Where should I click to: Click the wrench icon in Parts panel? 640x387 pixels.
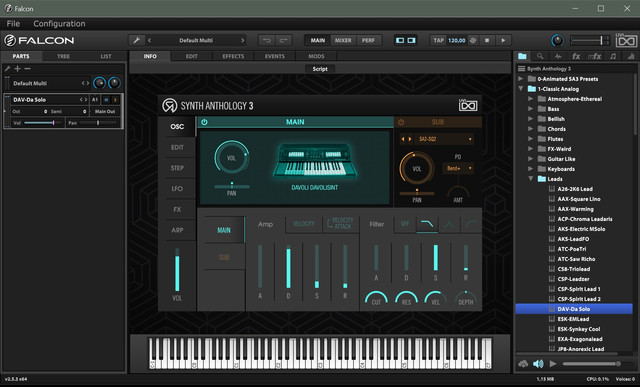pos(7,69)
